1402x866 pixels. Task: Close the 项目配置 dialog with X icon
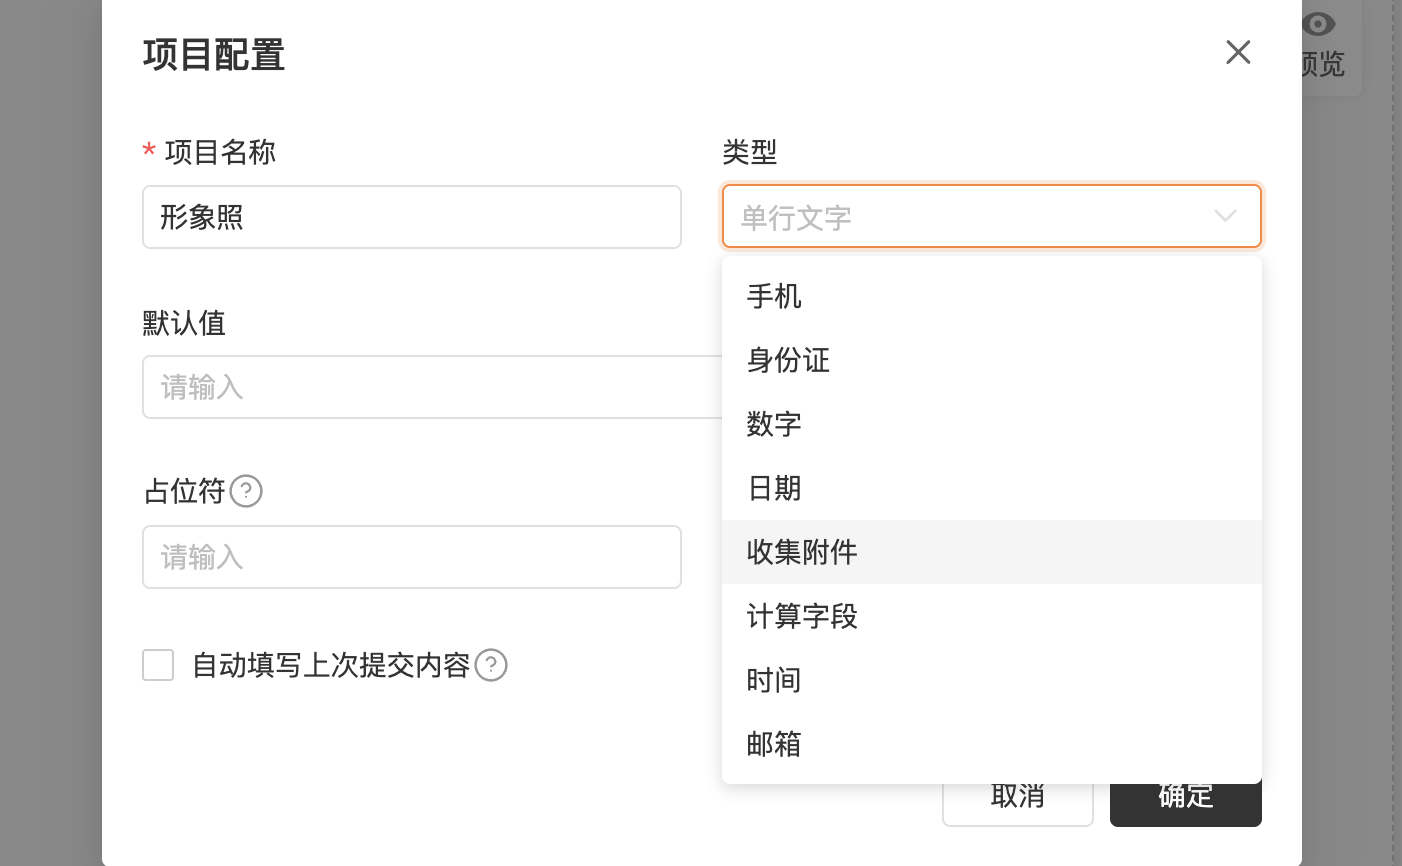(x=1238, y=52)
